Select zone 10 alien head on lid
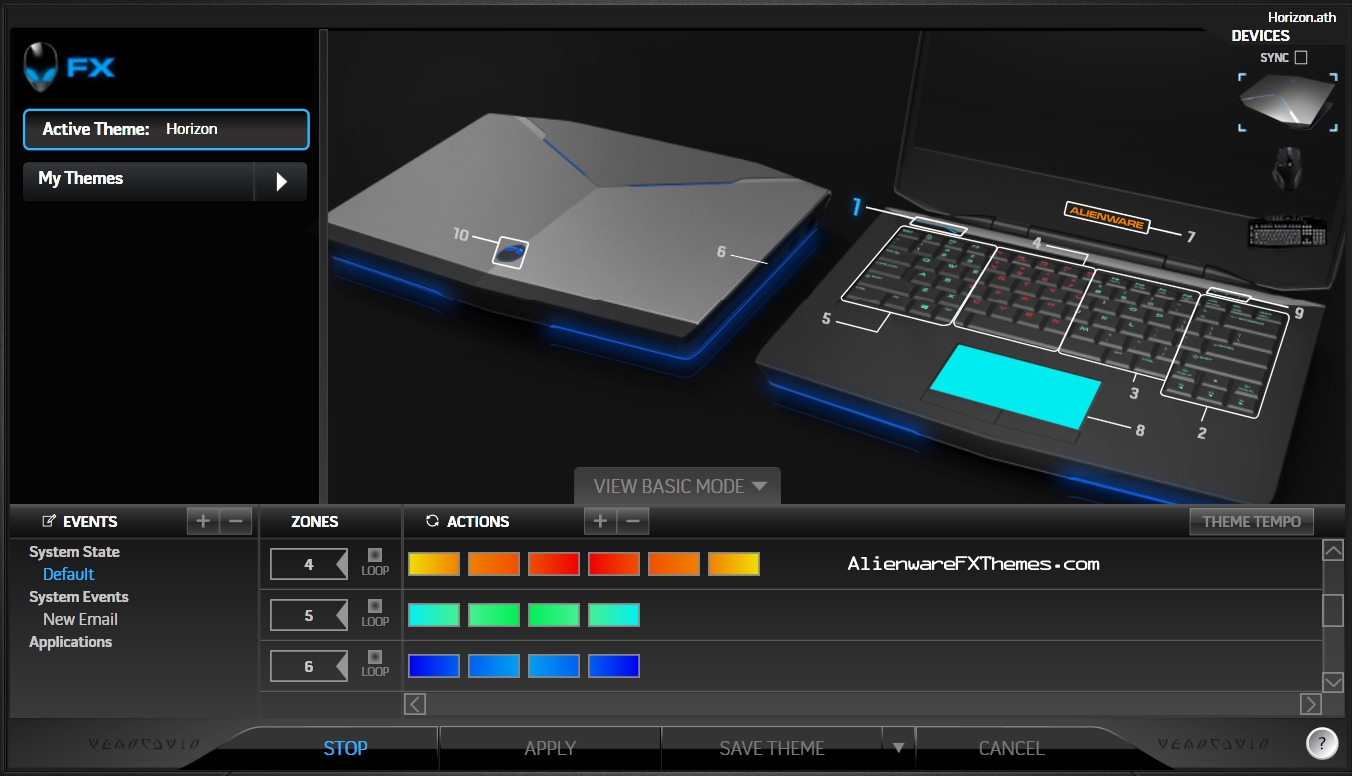The width and height of the screenshot is (1352, 776). pyautogui.click(x=510, y=252)
